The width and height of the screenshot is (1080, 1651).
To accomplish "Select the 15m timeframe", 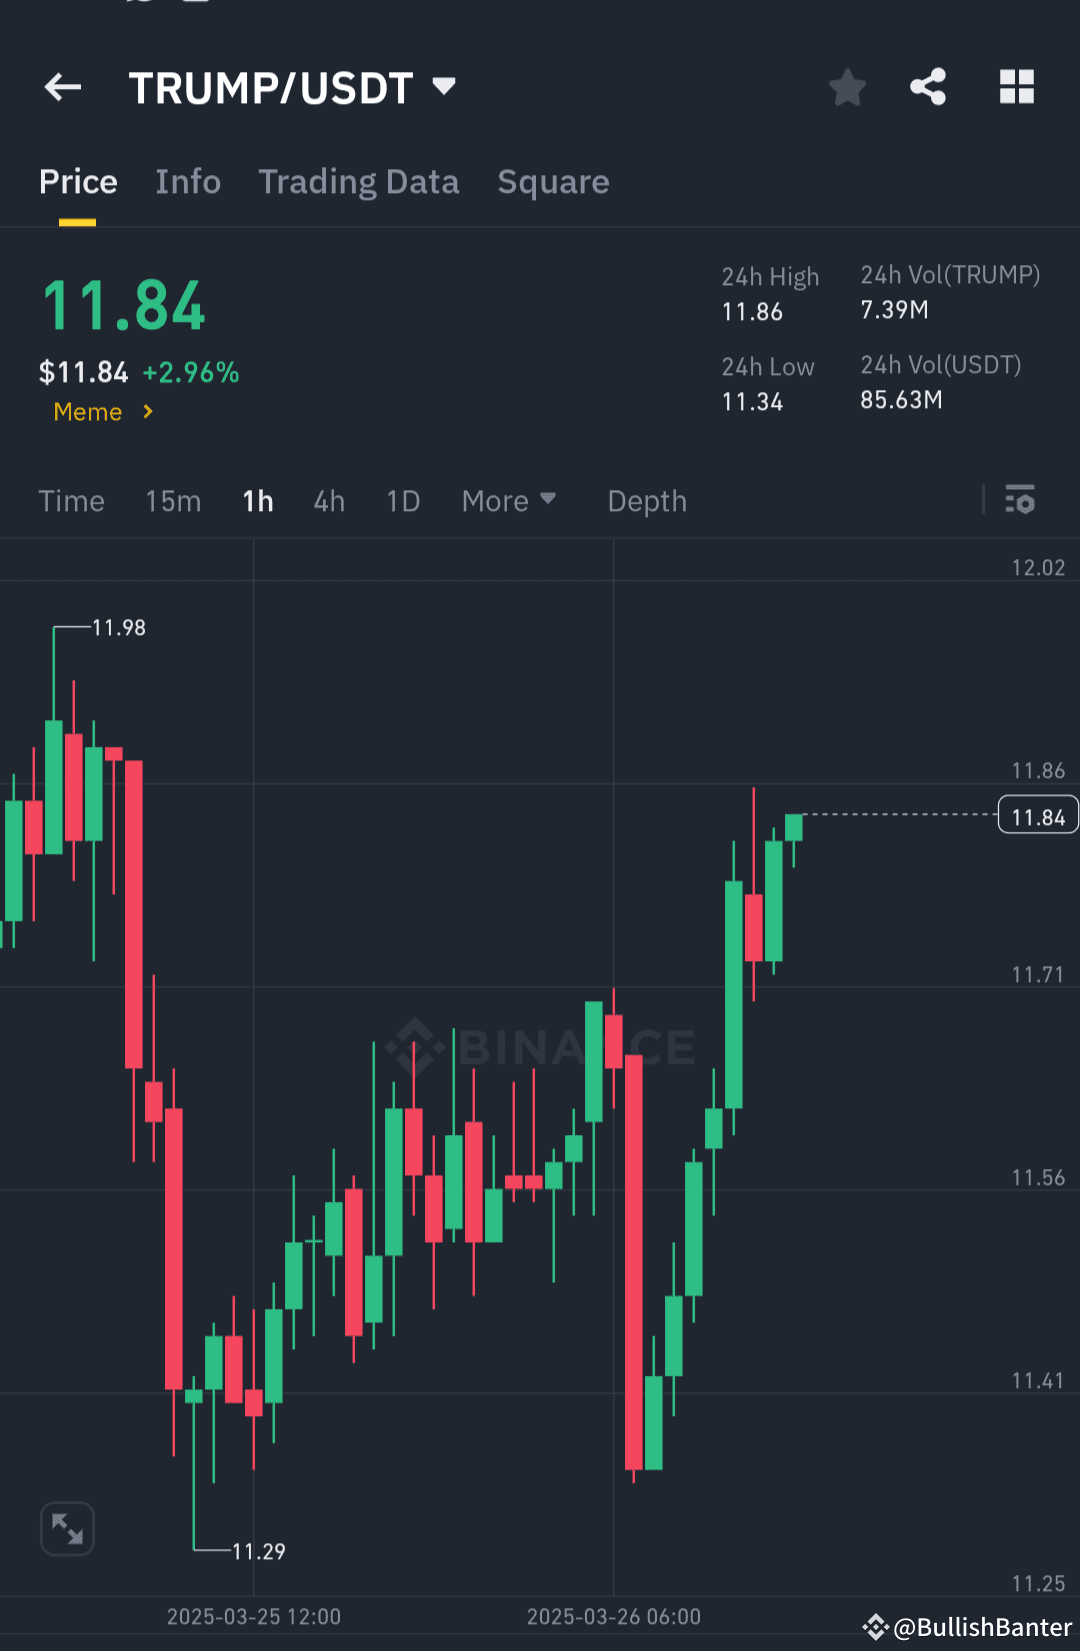I will 172,501.
